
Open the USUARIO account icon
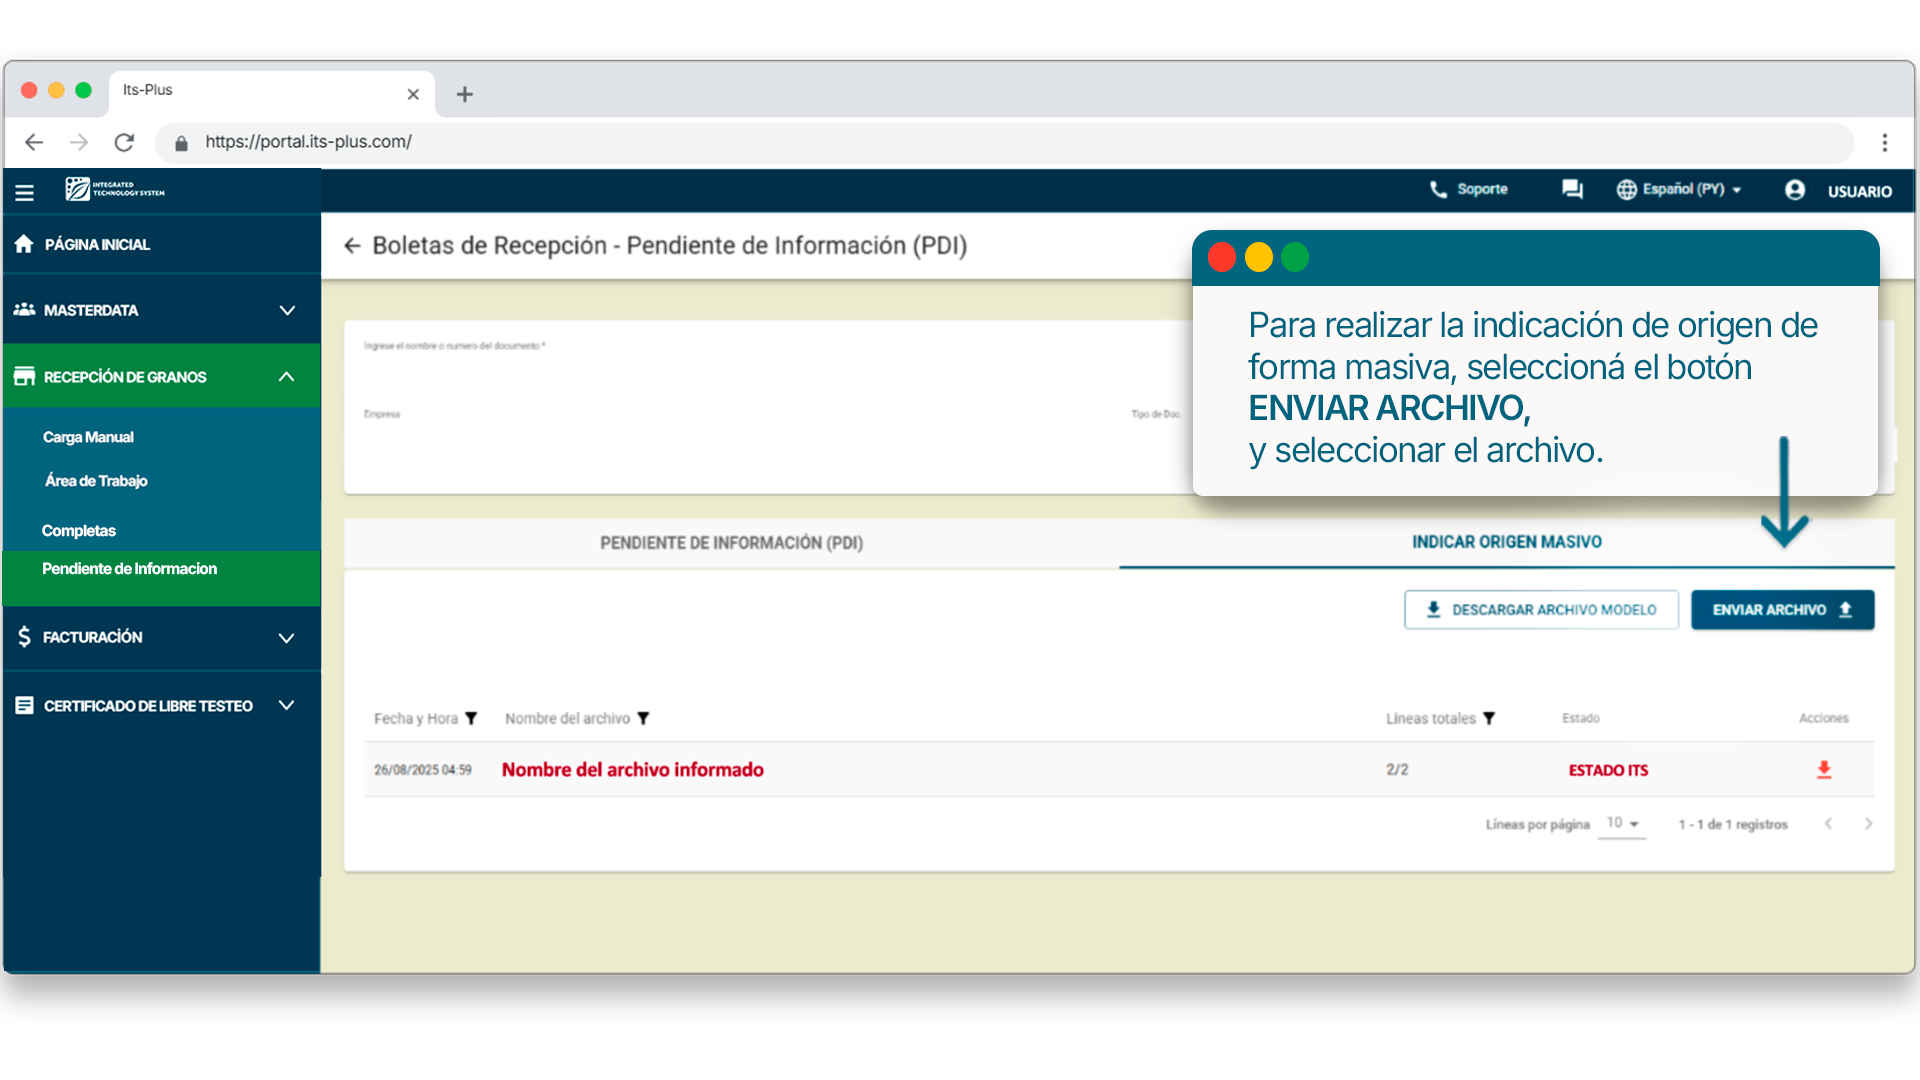(x=1795, y=190)
